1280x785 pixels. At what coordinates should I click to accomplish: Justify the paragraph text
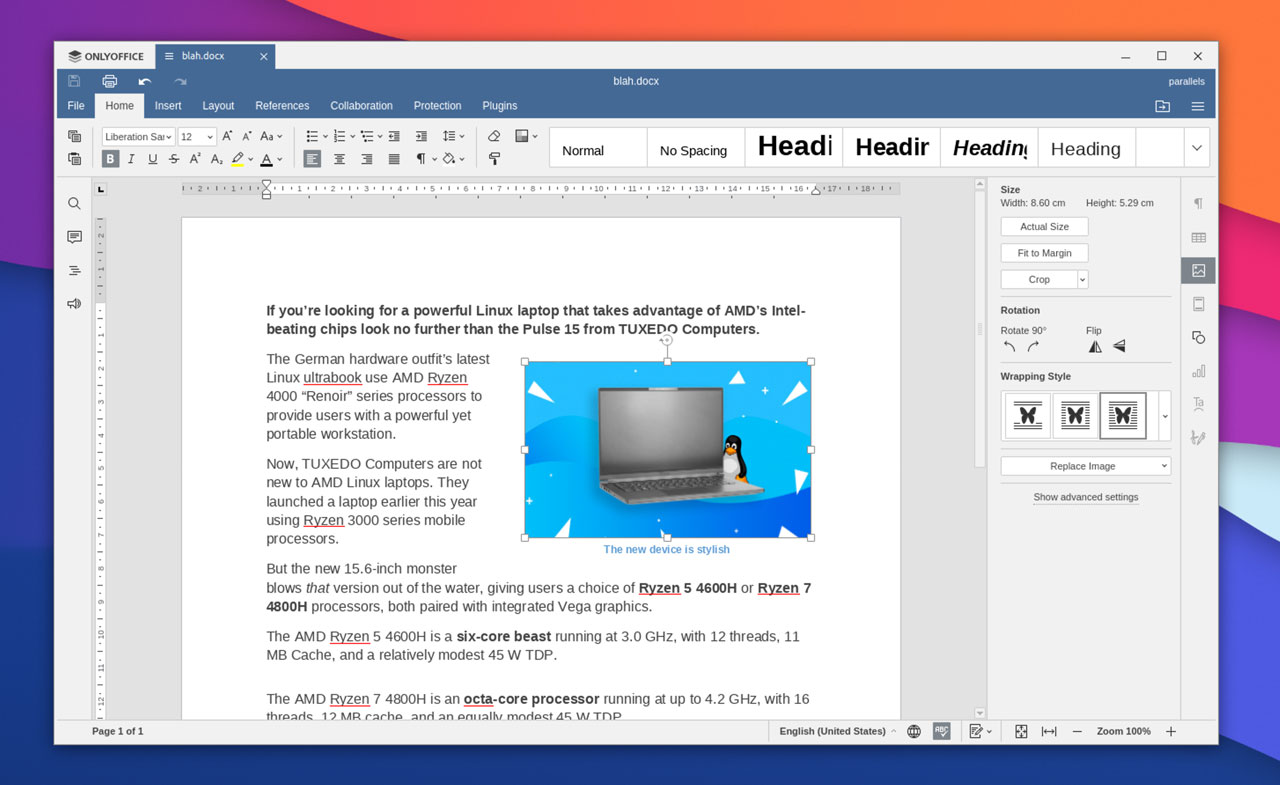(x=394, y=159)
